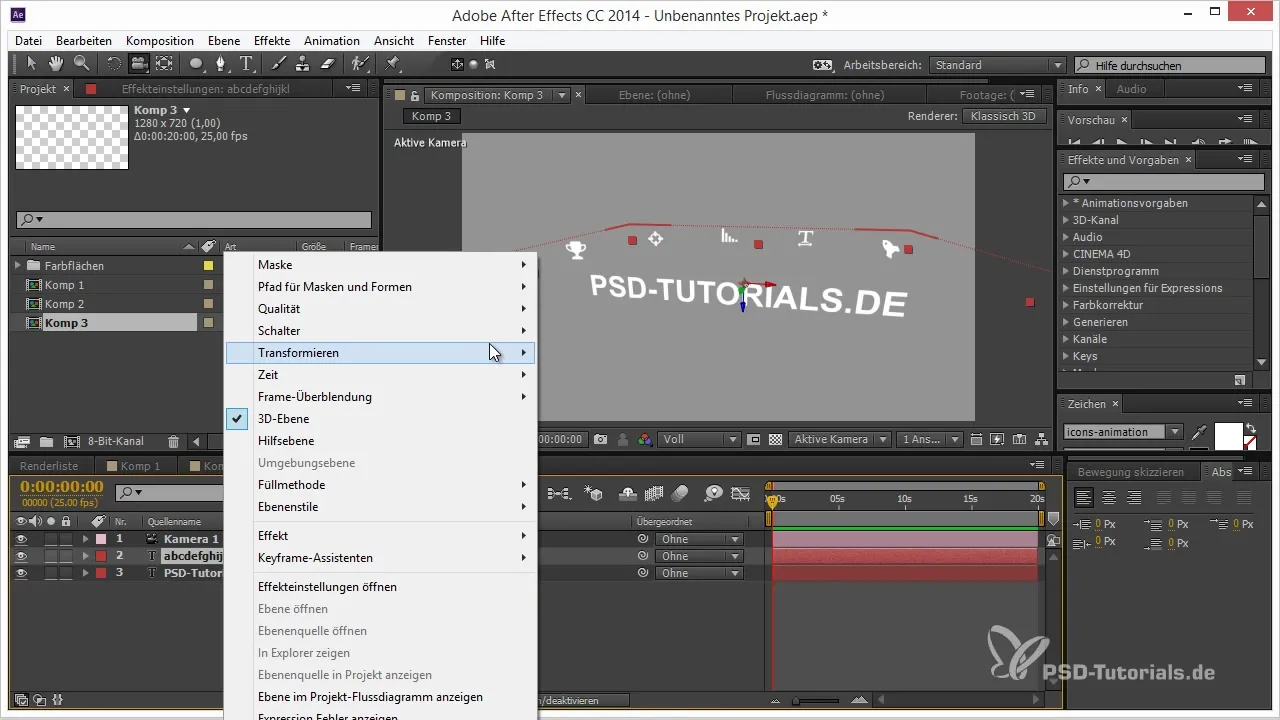The width and height of the screenshot is (1280, 720).
Task: Hide the Kamera 1 layer eye
Action: click(21, 539)
